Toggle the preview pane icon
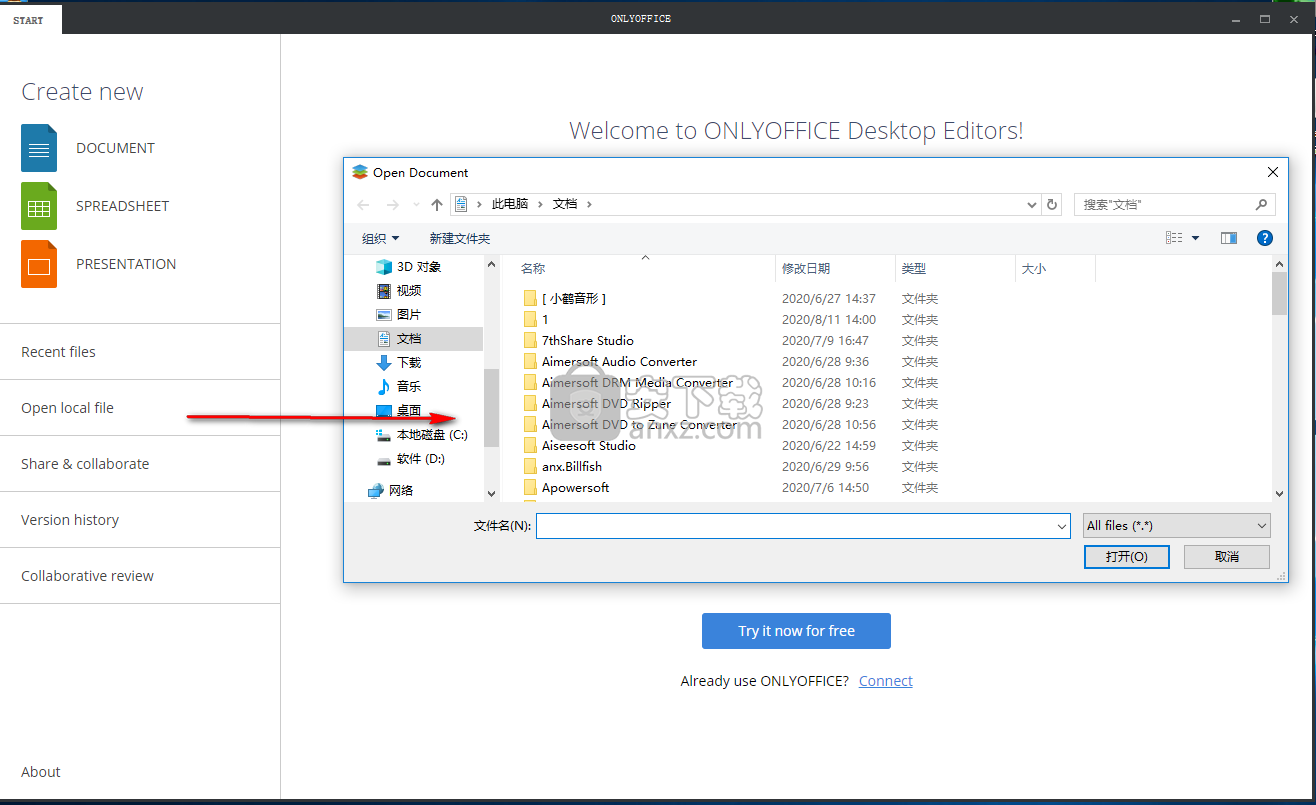This screenshot has height=805, width=1316. pyautogui.click(x=1229, y=238)
